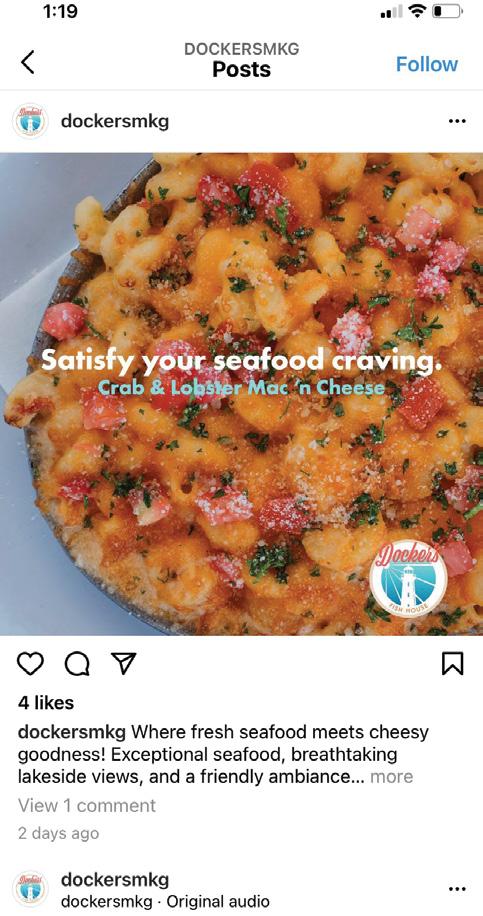Open comments with speech bubble icon

pos(77,664)
